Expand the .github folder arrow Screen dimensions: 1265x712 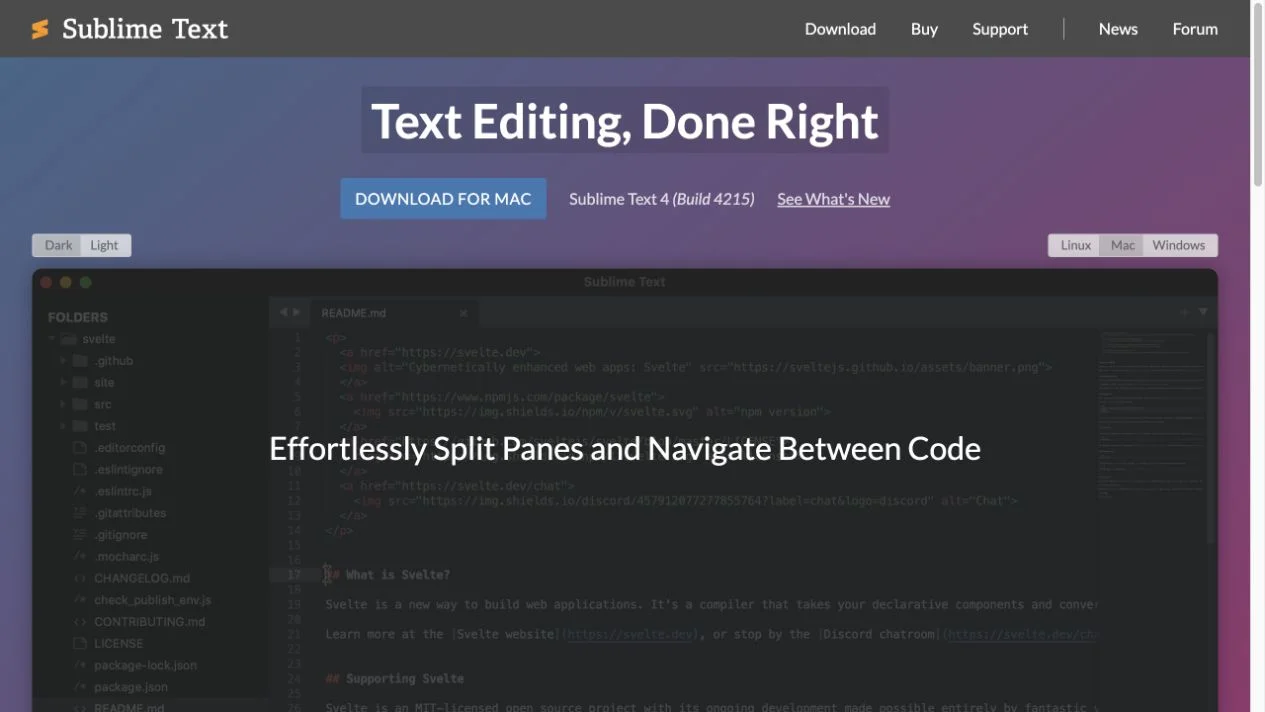(64, 361)
